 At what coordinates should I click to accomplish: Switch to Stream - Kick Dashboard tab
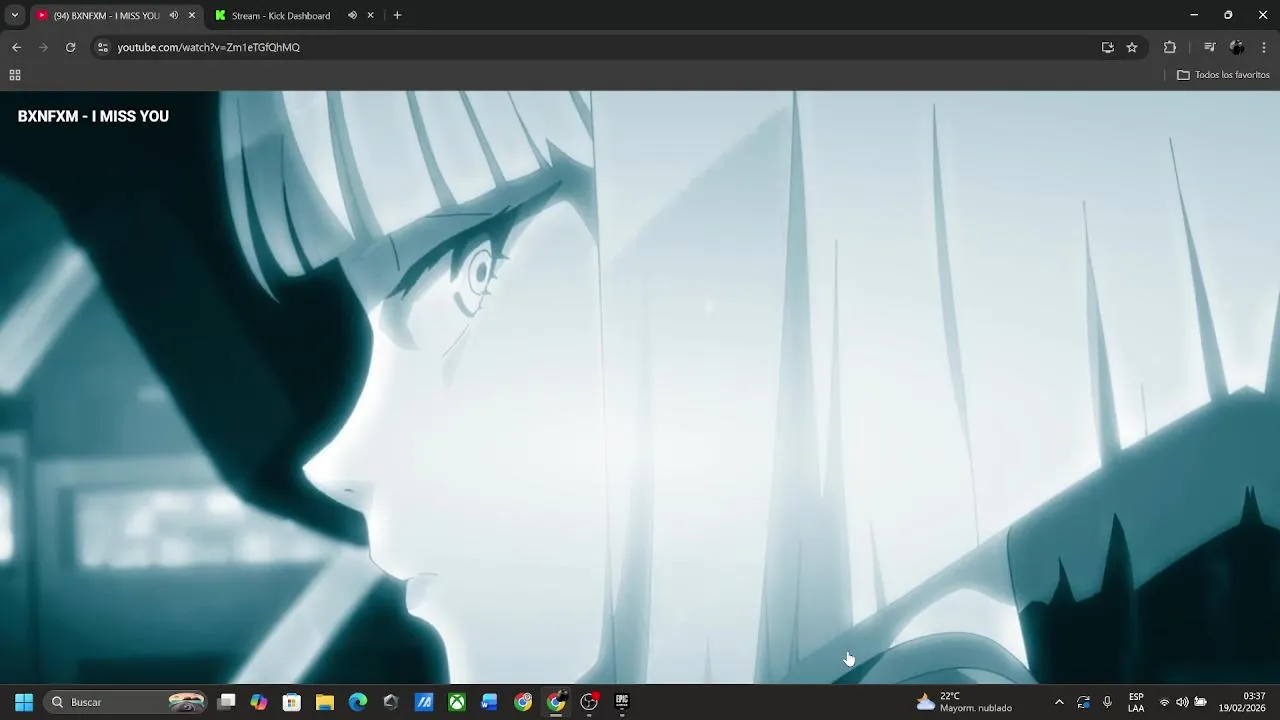point(281,15)
